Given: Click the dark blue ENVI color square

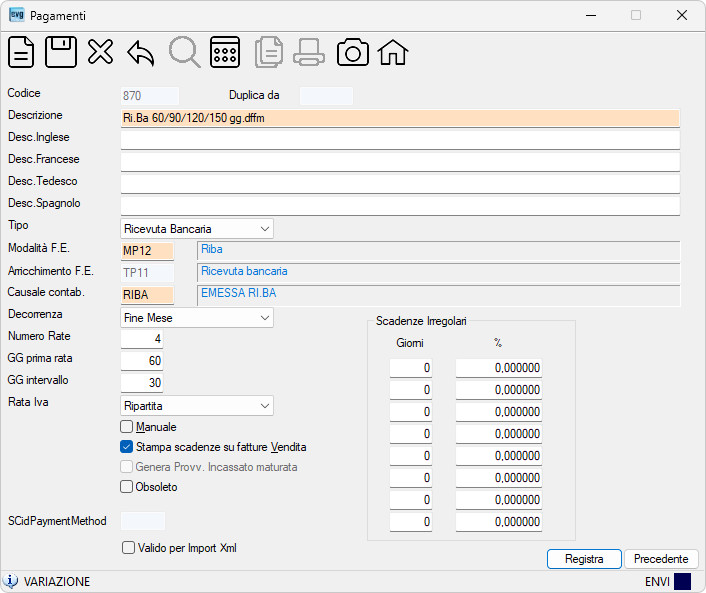Looking at the screenshot, I should [682, 581].
